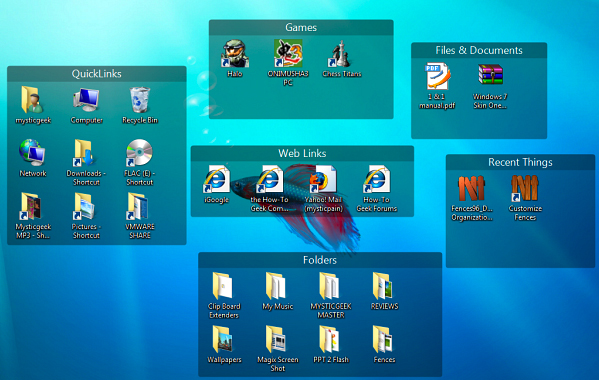Open the Network icon
The width and height of the screenshot is (599, 380).
pos(32,153)
